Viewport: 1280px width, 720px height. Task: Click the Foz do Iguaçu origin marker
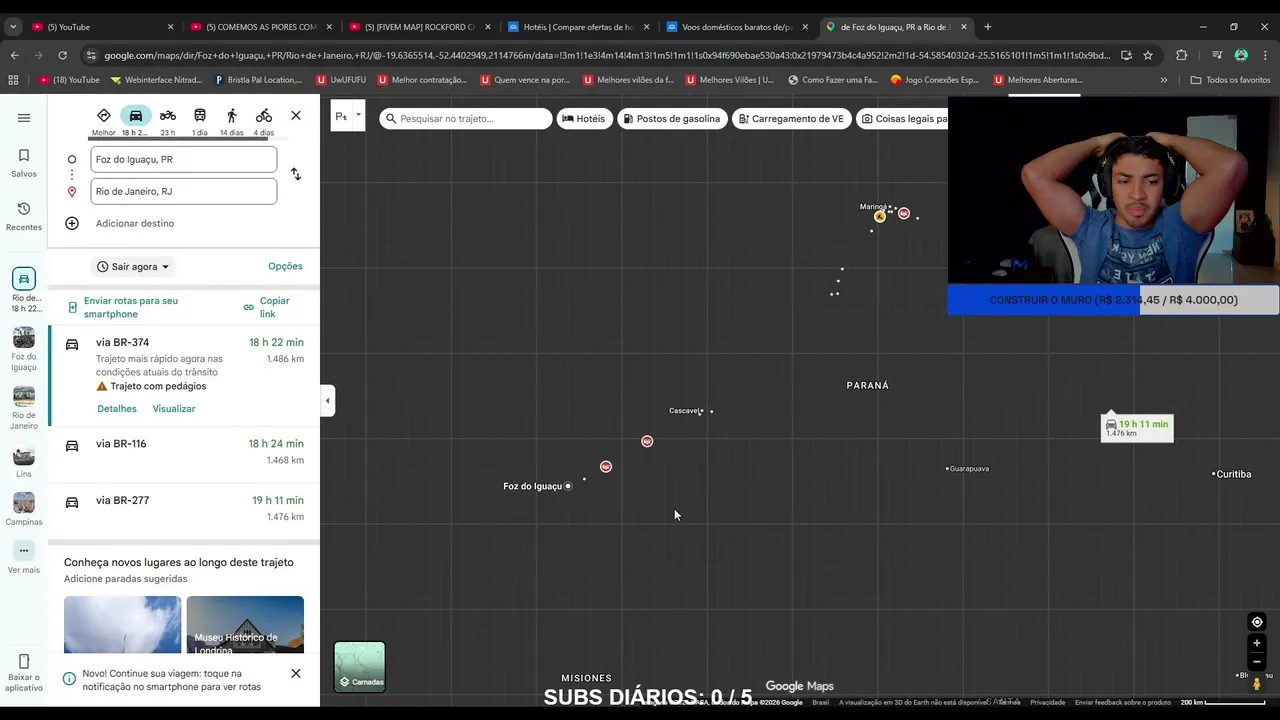click(x=568, y=486)
